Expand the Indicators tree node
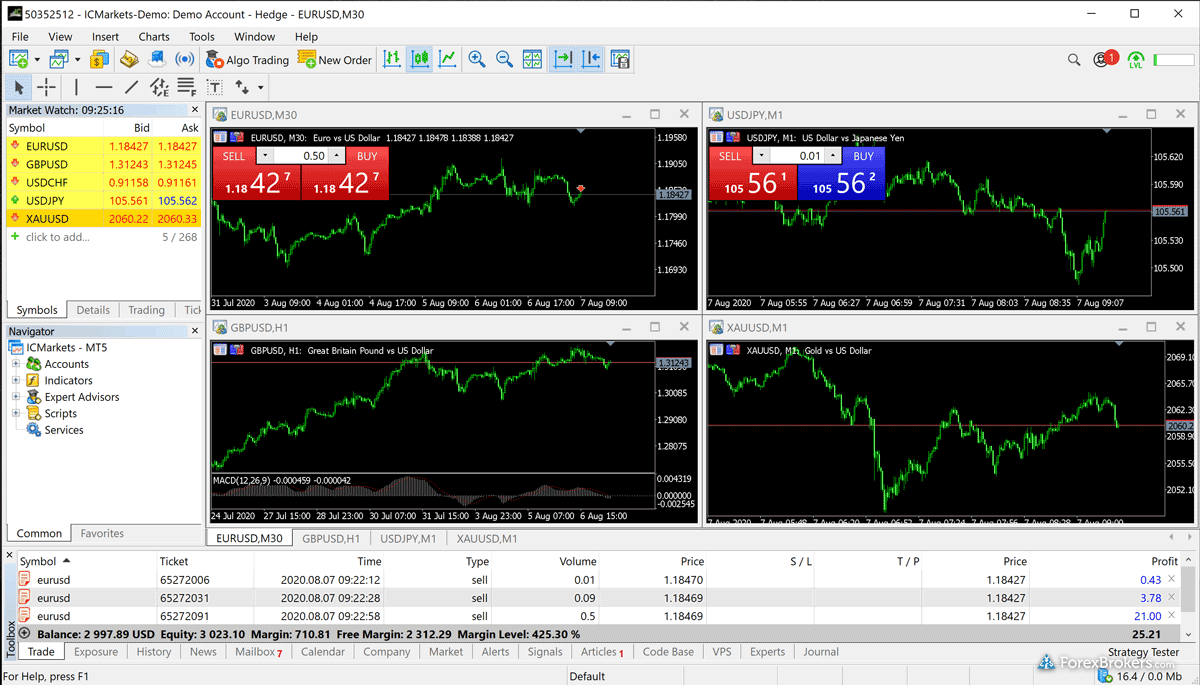Screen dimensions: 1200x685 pyautogui.click(x=16, y=380)
